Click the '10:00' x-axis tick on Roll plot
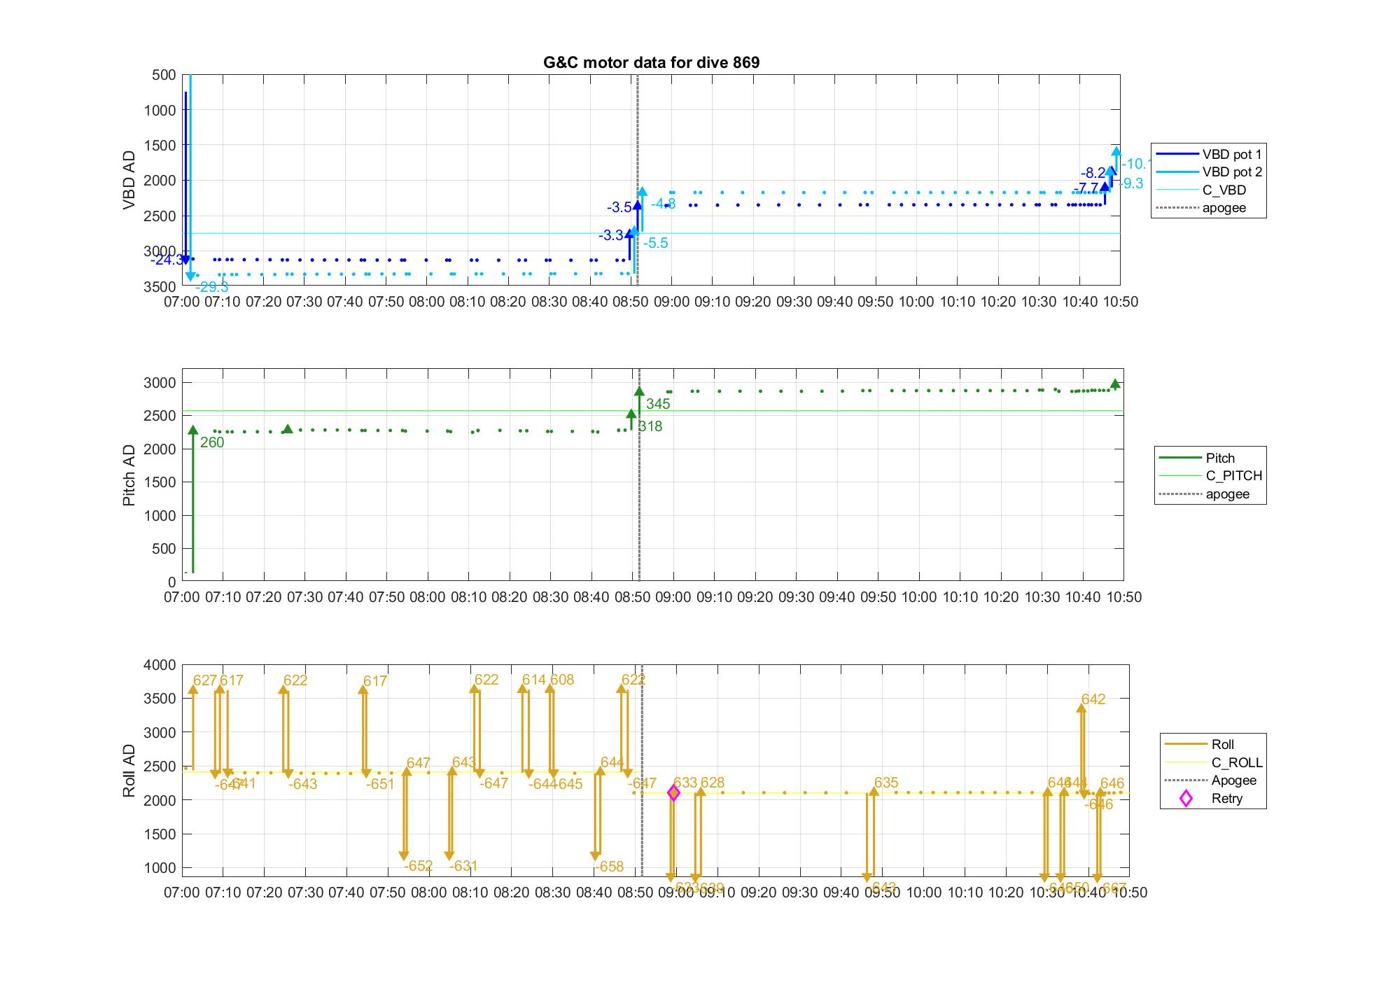Screen dimensions: 1400x986 point(923,892)
